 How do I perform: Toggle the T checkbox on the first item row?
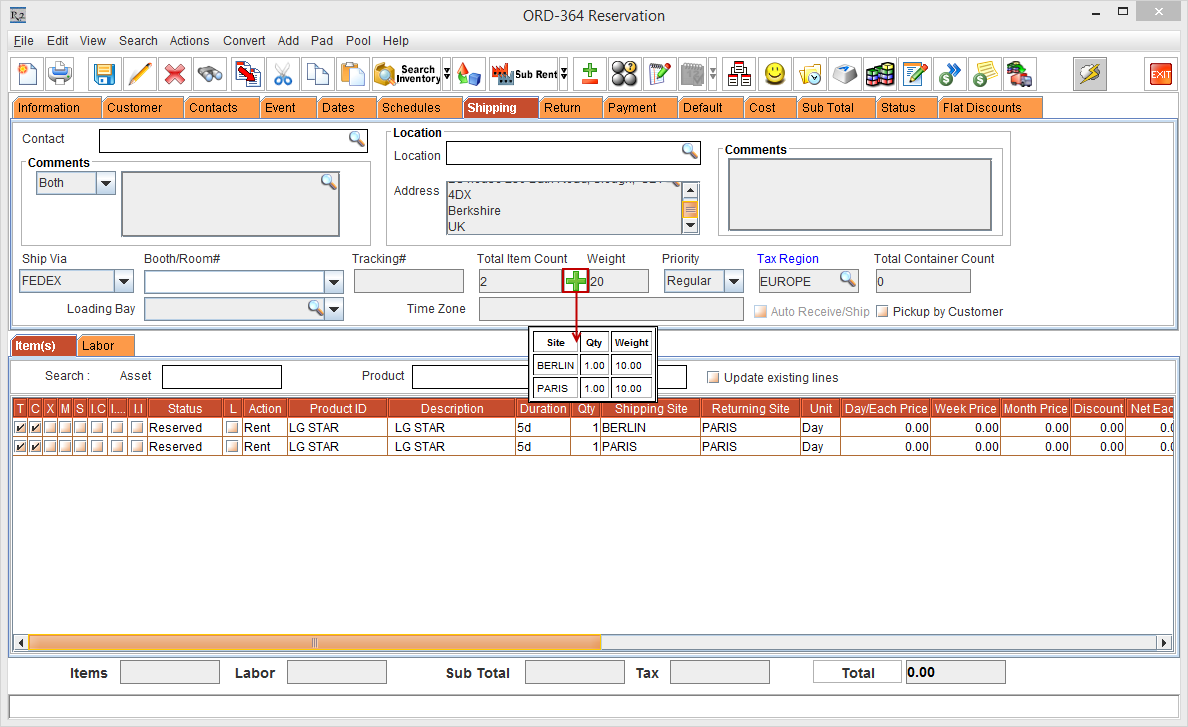click(x=22, y=427)
